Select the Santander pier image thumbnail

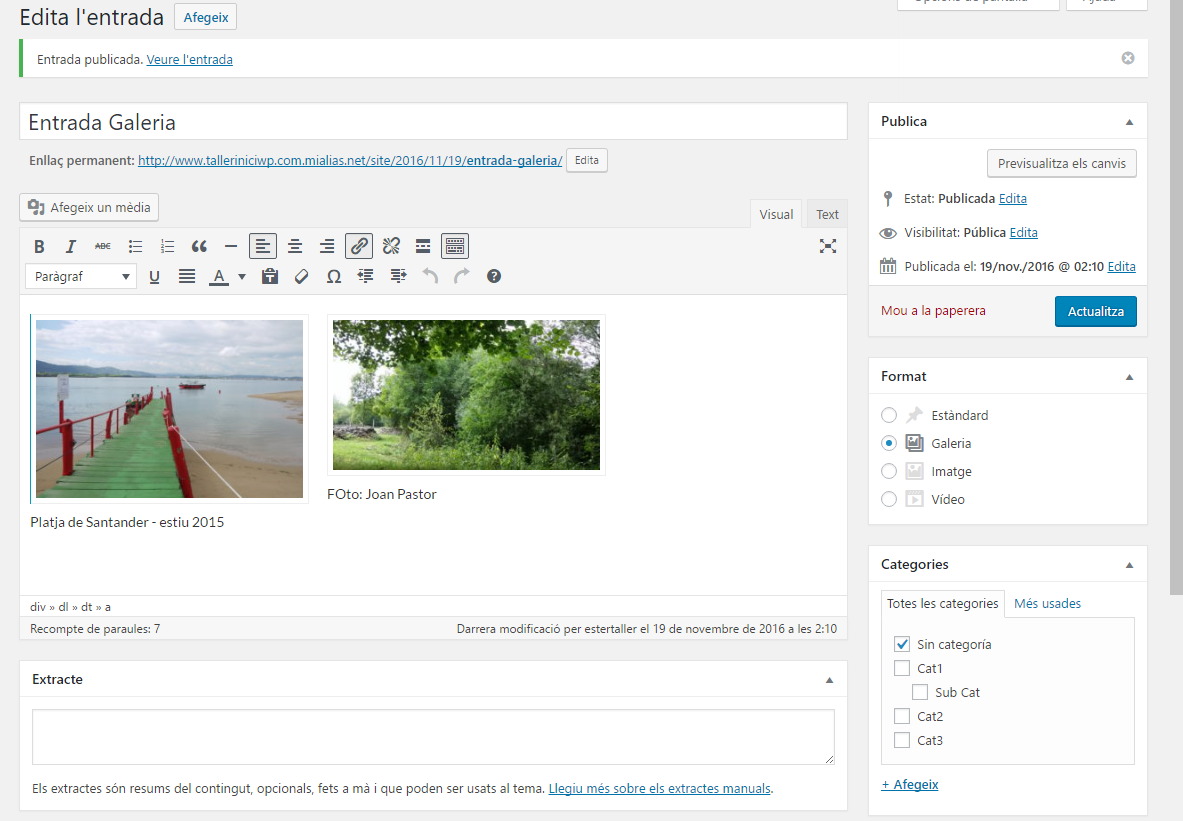click(170, 409)
